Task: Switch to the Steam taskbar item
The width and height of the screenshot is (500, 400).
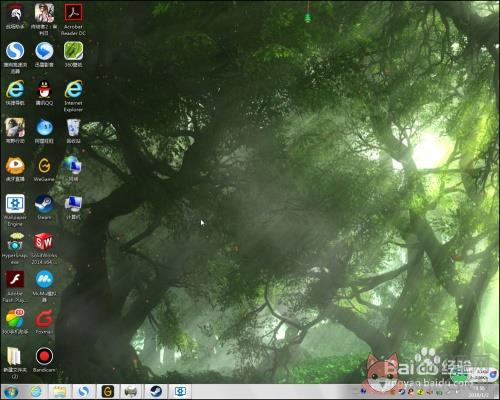Action: (x=155, y=391)
